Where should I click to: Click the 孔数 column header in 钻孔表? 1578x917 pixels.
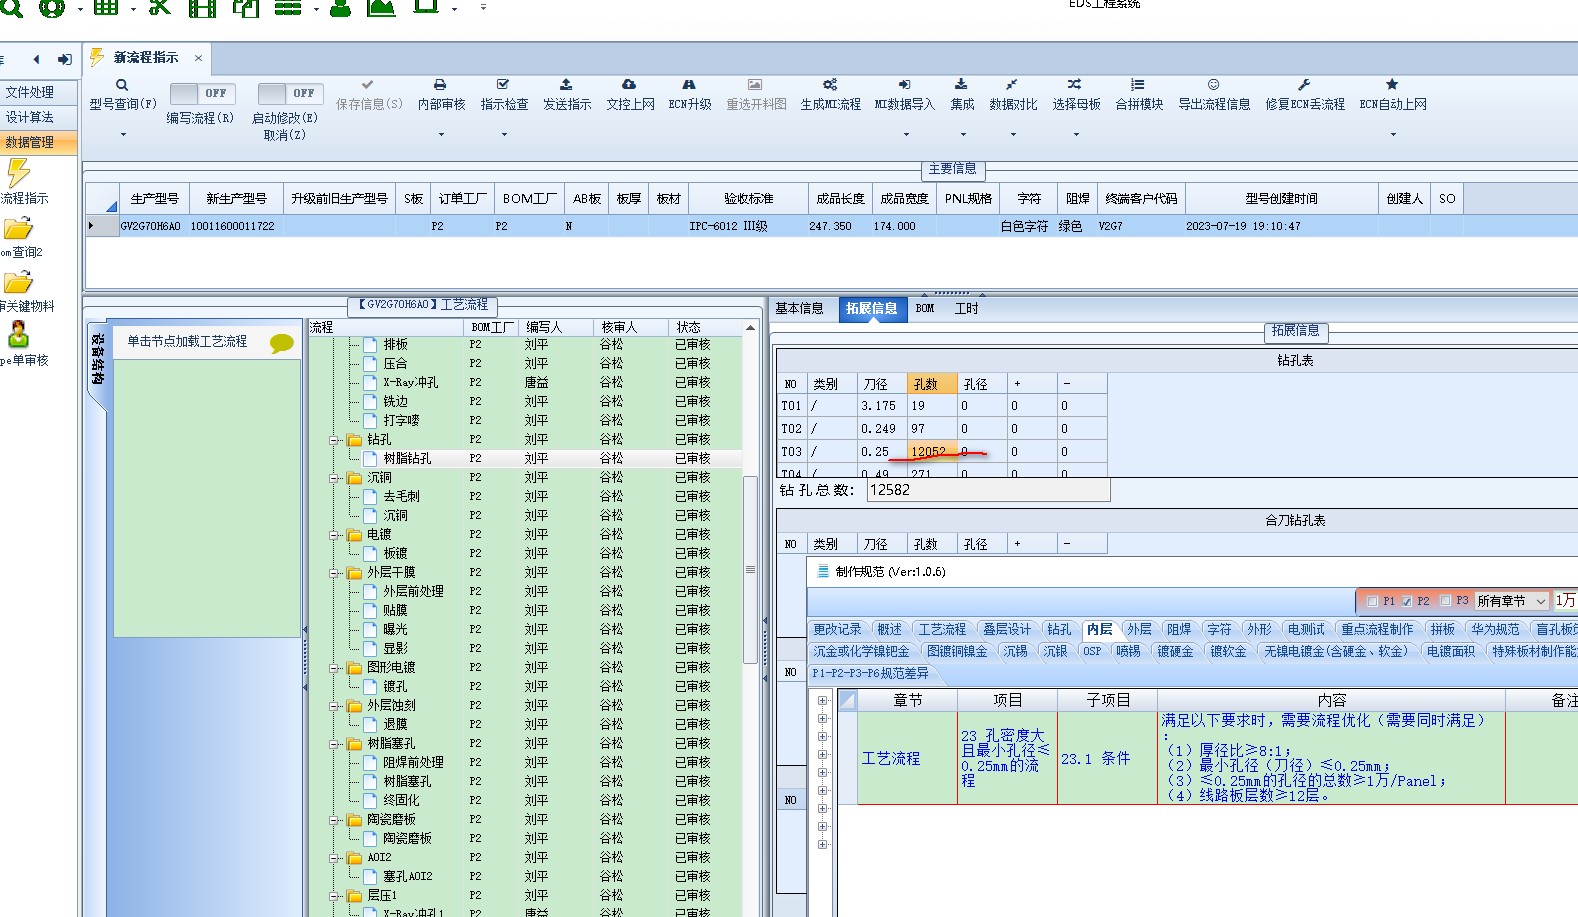(x=932, y=384)
